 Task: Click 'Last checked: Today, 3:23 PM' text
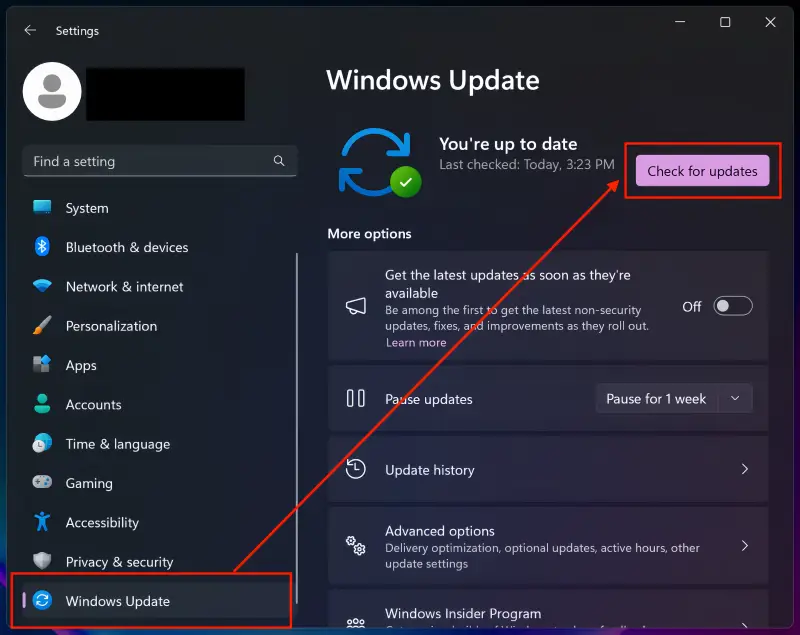(527, 164)
